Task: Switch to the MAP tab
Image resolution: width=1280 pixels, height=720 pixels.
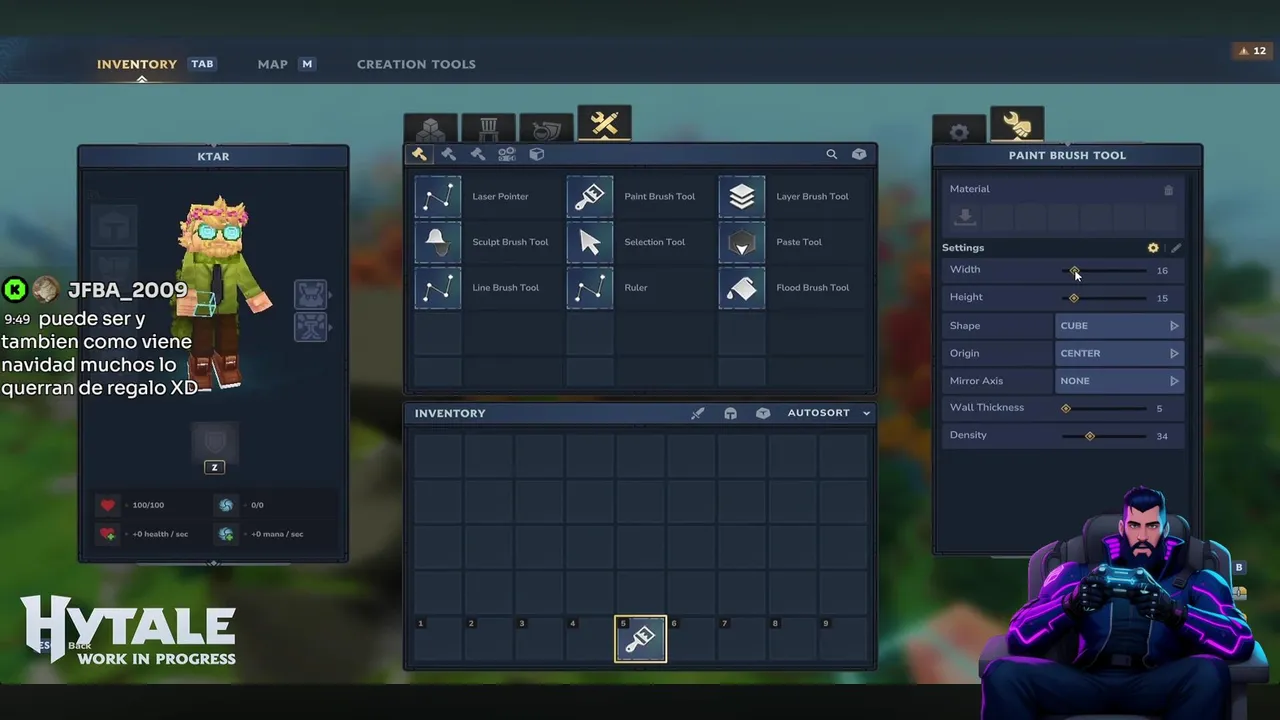Action: [273, 64]
